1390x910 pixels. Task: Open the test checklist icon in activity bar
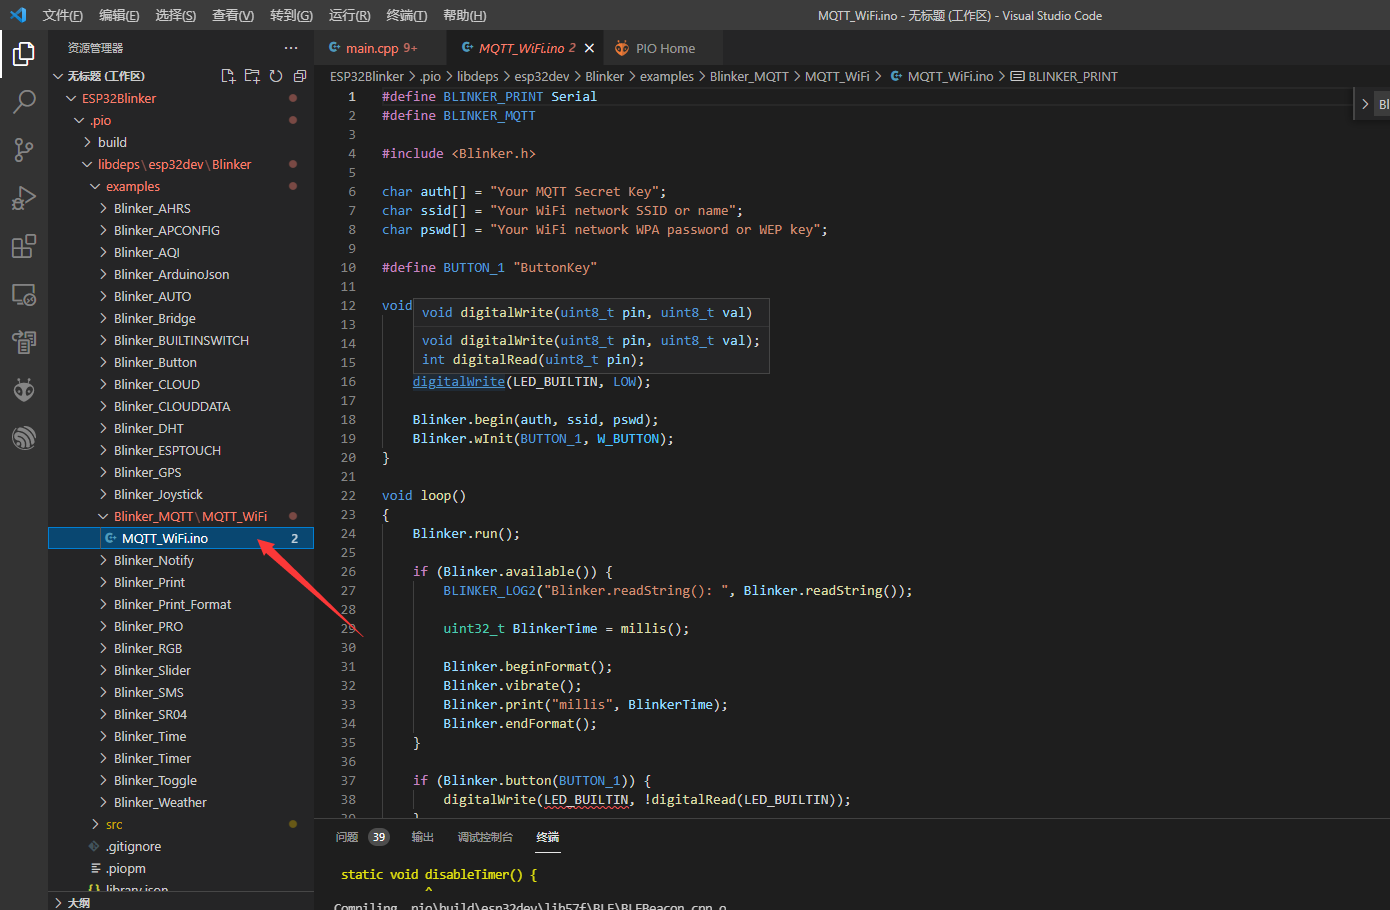tap(24, 342)
